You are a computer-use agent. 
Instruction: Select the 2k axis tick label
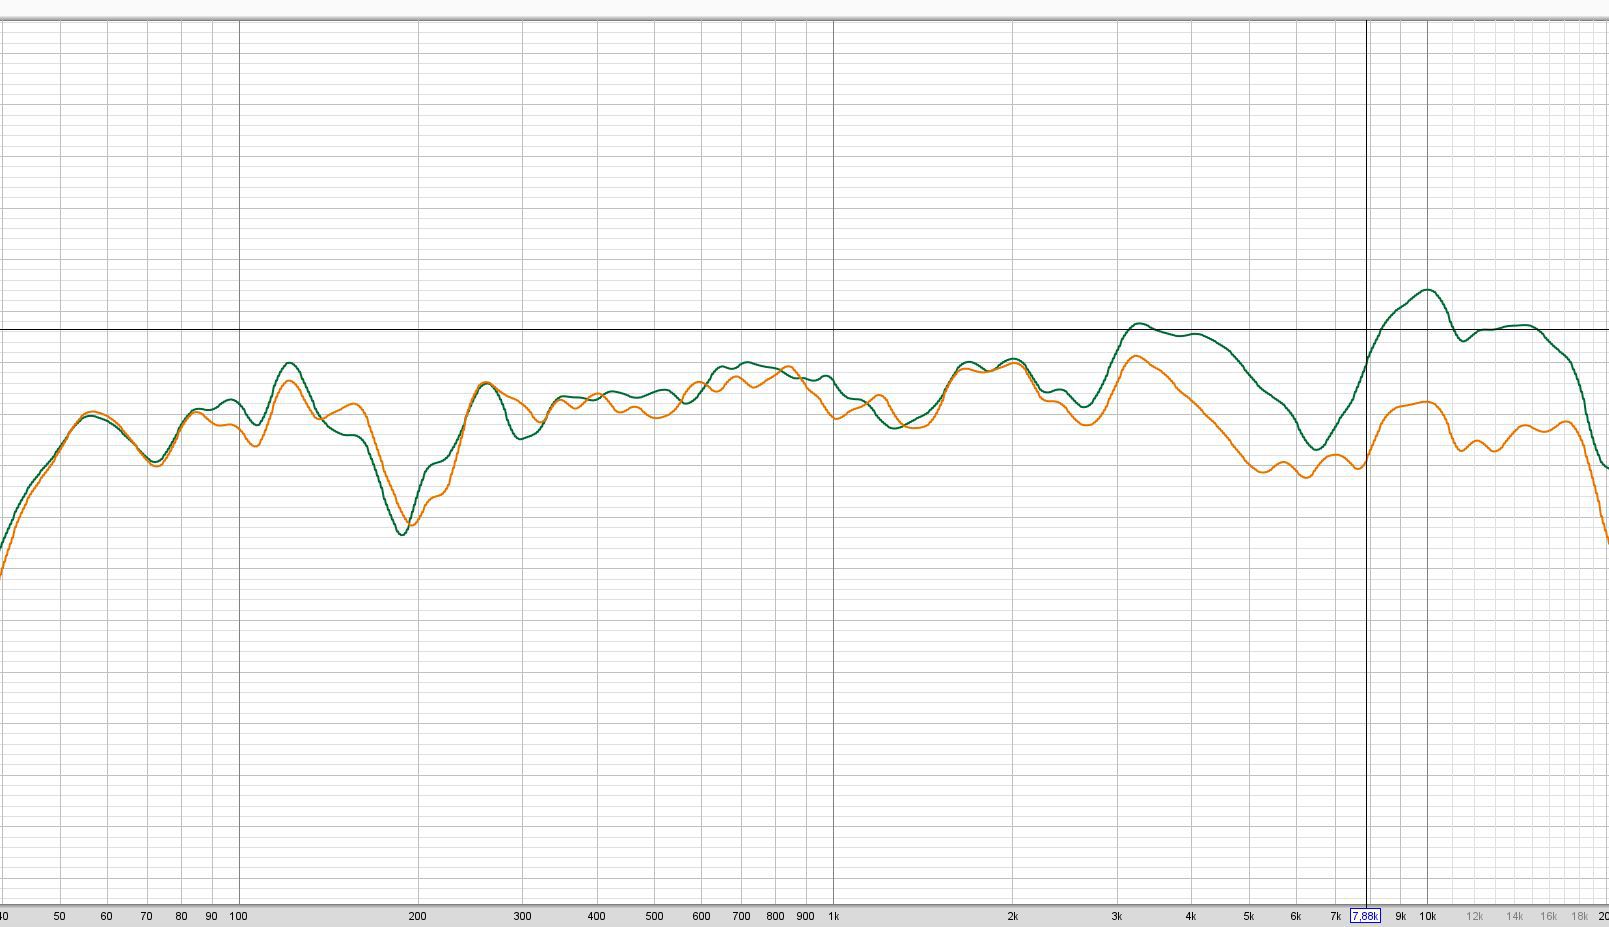click(1012, 916)
